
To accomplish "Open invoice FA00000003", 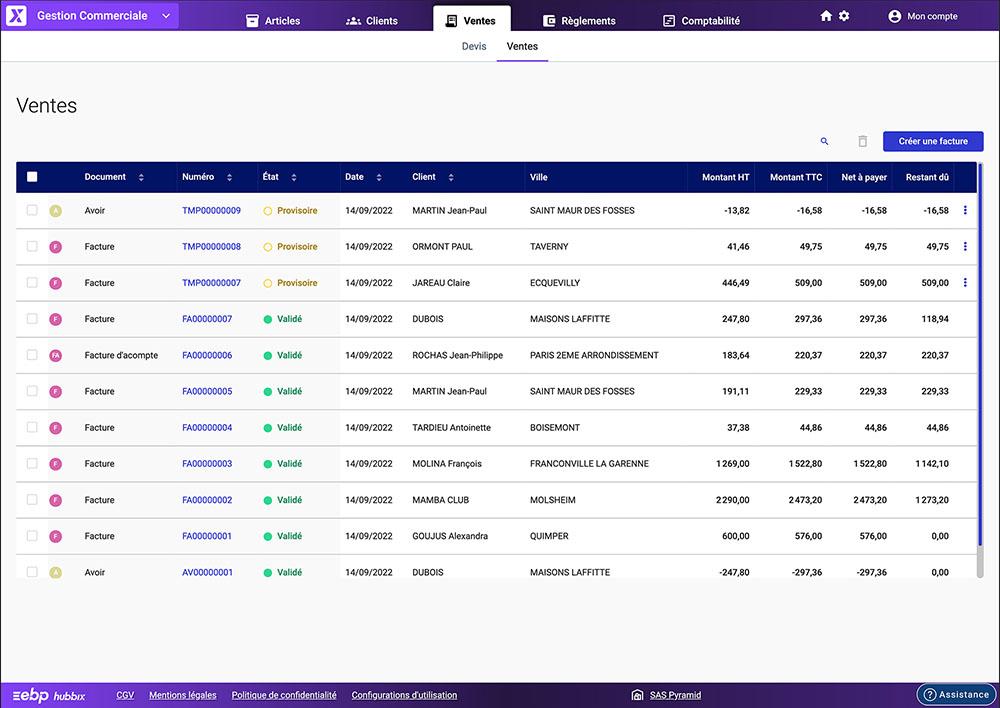I will tap(207, 463).
